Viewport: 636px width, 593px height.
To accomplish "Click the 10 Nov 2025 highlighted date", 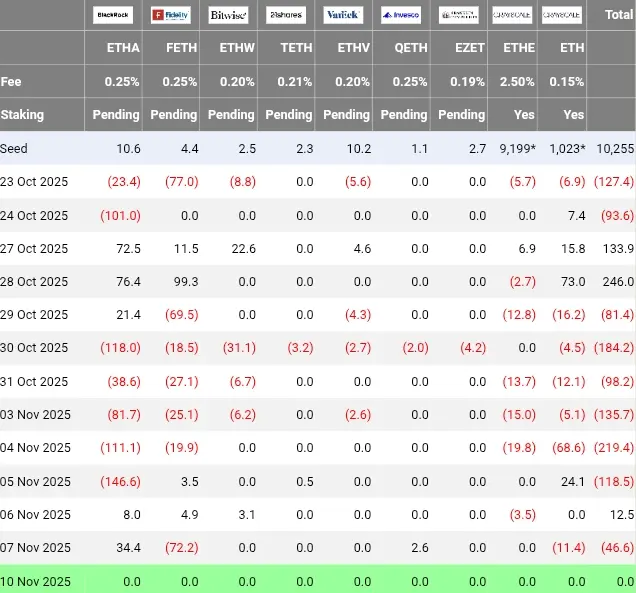I will pyautogui.click(x=35, y=580).
